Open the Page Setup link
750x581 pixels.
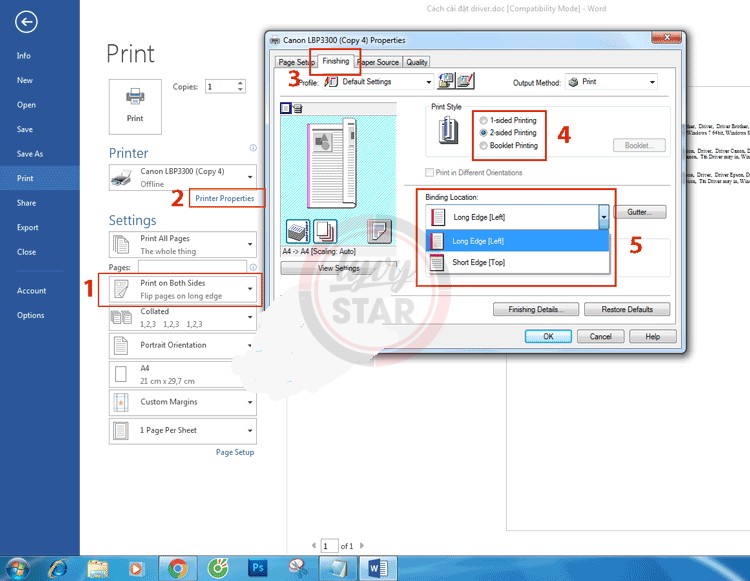click(234, 452)
